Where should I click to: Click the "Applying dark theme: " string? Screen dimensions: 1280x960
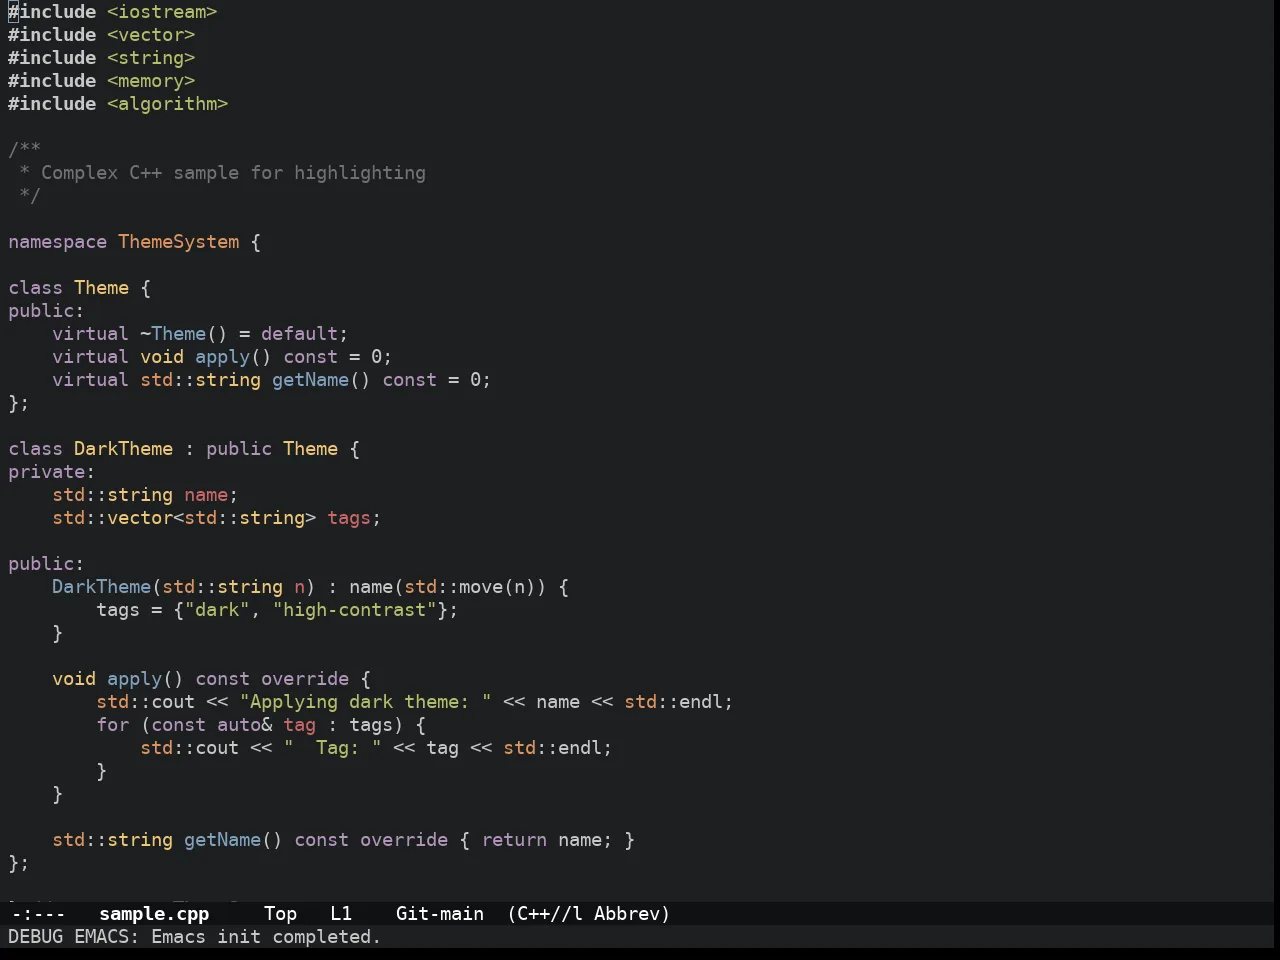coord(365,702)
